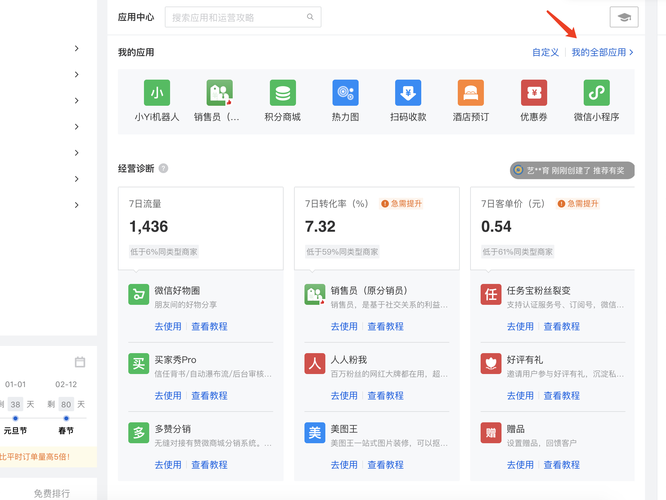Click the 低于6%同类型商家 label
Viewport: 666px width, 500px height.
point(164,252)
